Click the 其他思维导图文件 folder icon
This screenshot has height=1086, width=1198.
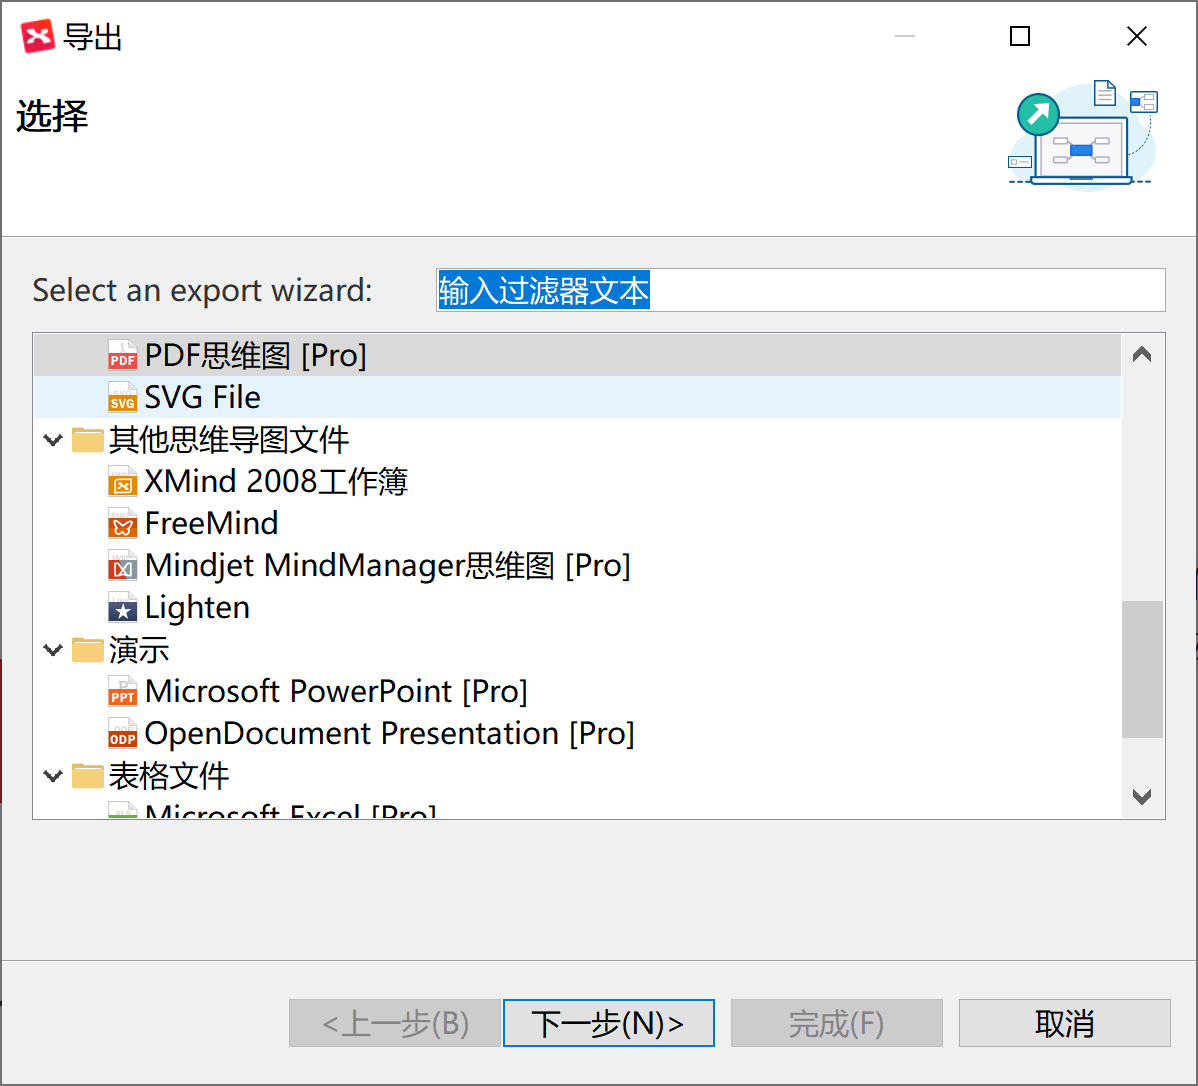point(87,439)
